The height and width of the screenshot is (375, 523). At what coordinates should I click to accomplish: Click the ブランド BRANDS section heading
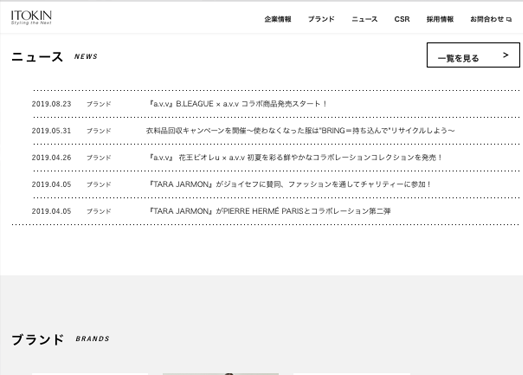click(x=60, y=339)
